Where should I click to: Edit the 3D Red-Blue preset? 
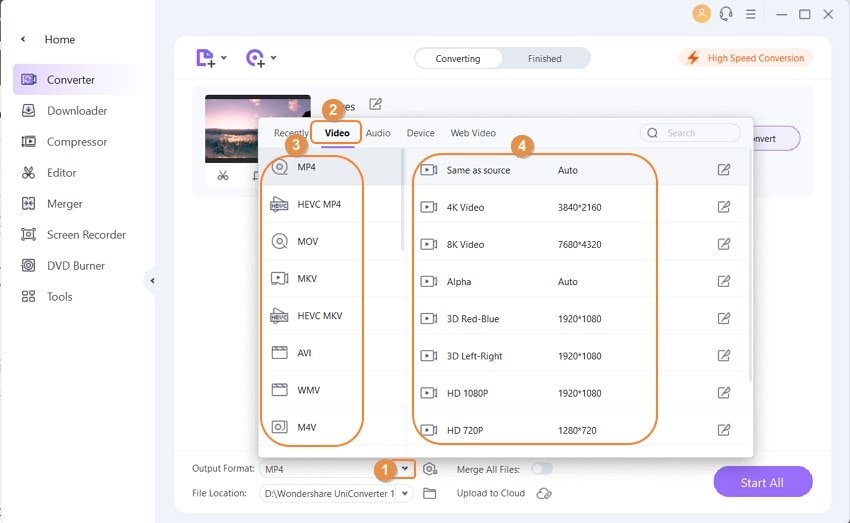(724, 318)
